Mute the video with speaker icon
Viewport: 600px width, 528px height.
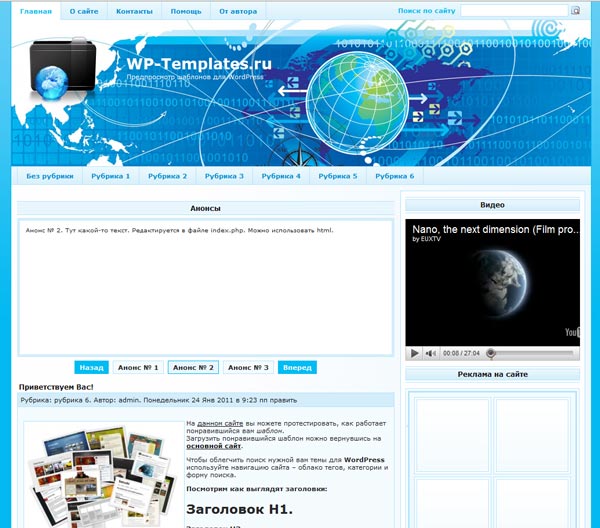pyautogui.click(x=431, y=353)
